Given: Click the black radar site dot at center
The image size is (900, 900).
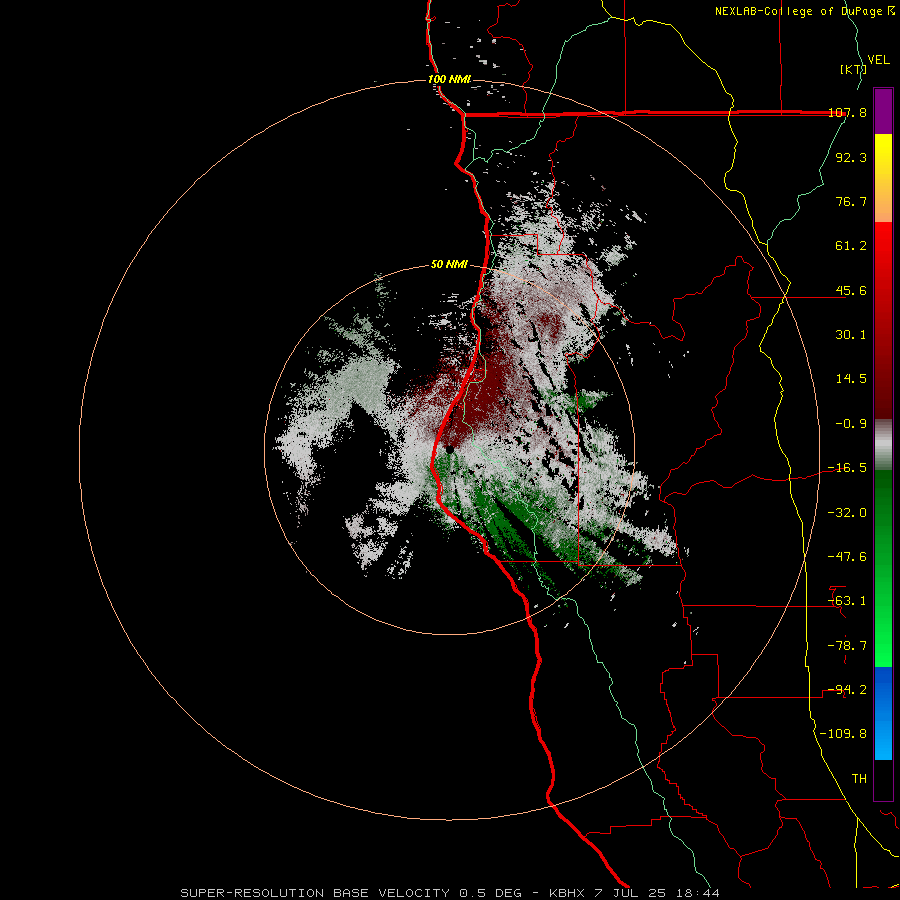Looking at the screenshot, I should point(450,450).
